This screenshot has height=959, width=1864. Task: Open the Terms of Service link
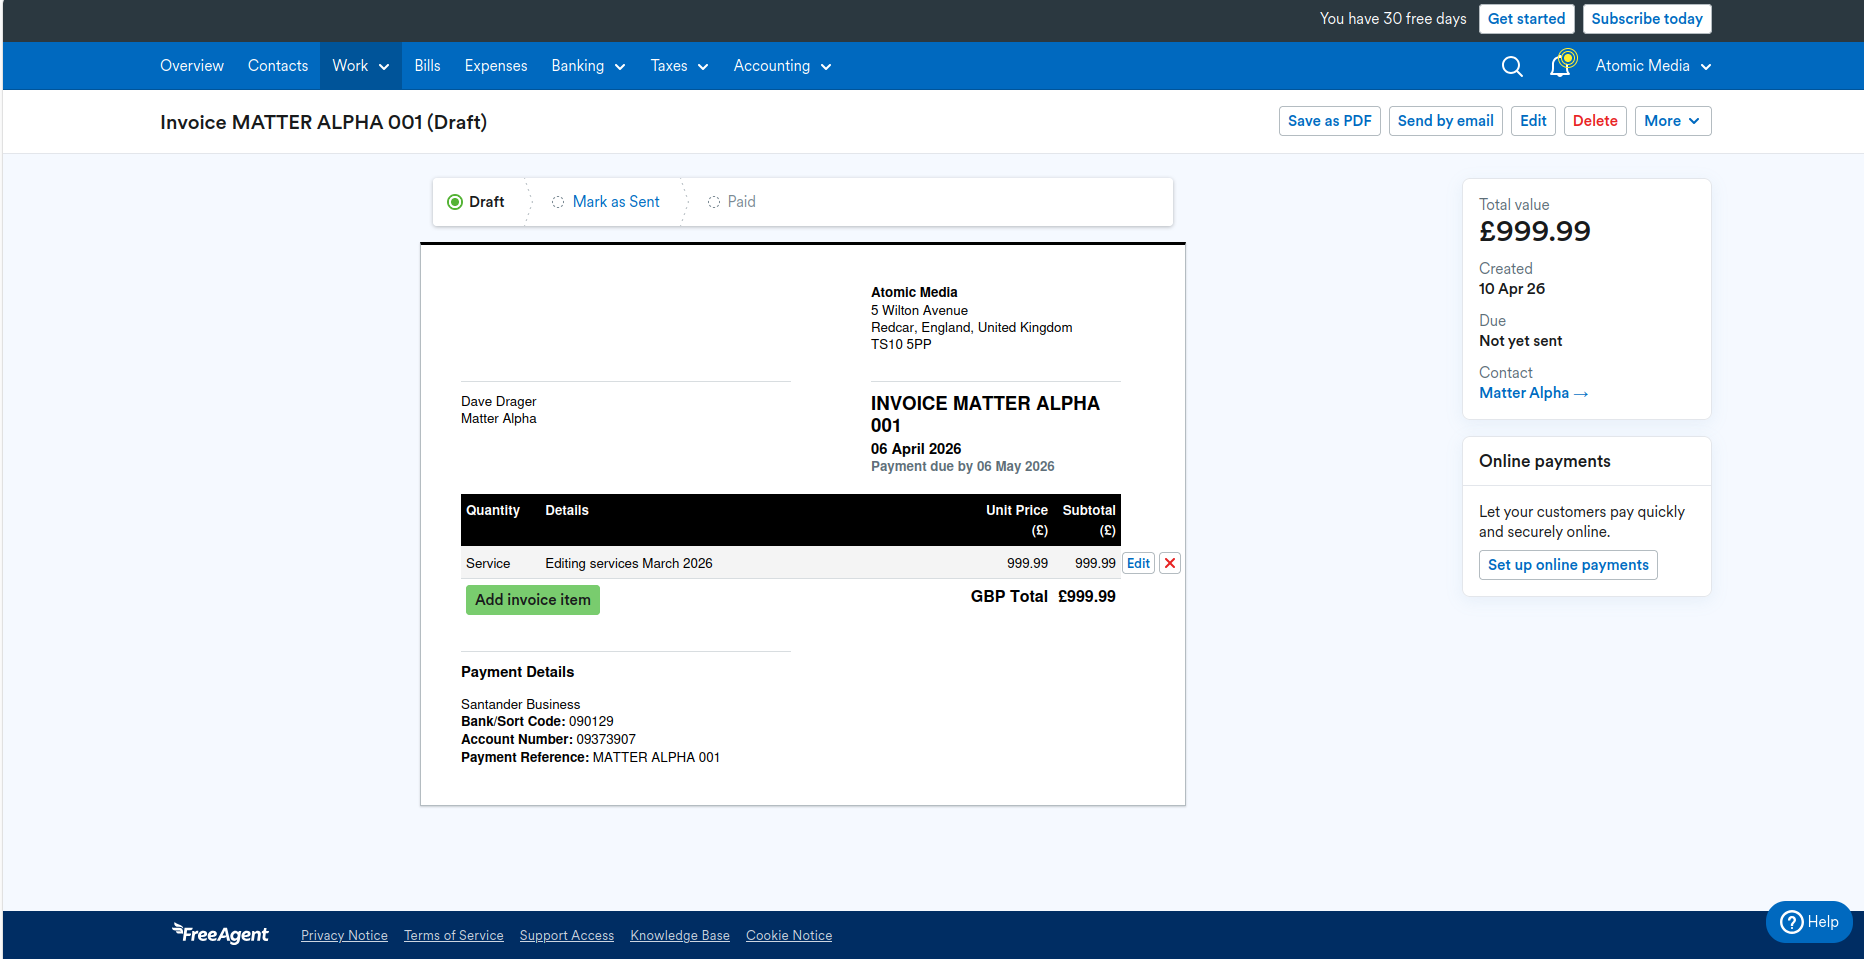pyautogui.click(x=453, y=934)
